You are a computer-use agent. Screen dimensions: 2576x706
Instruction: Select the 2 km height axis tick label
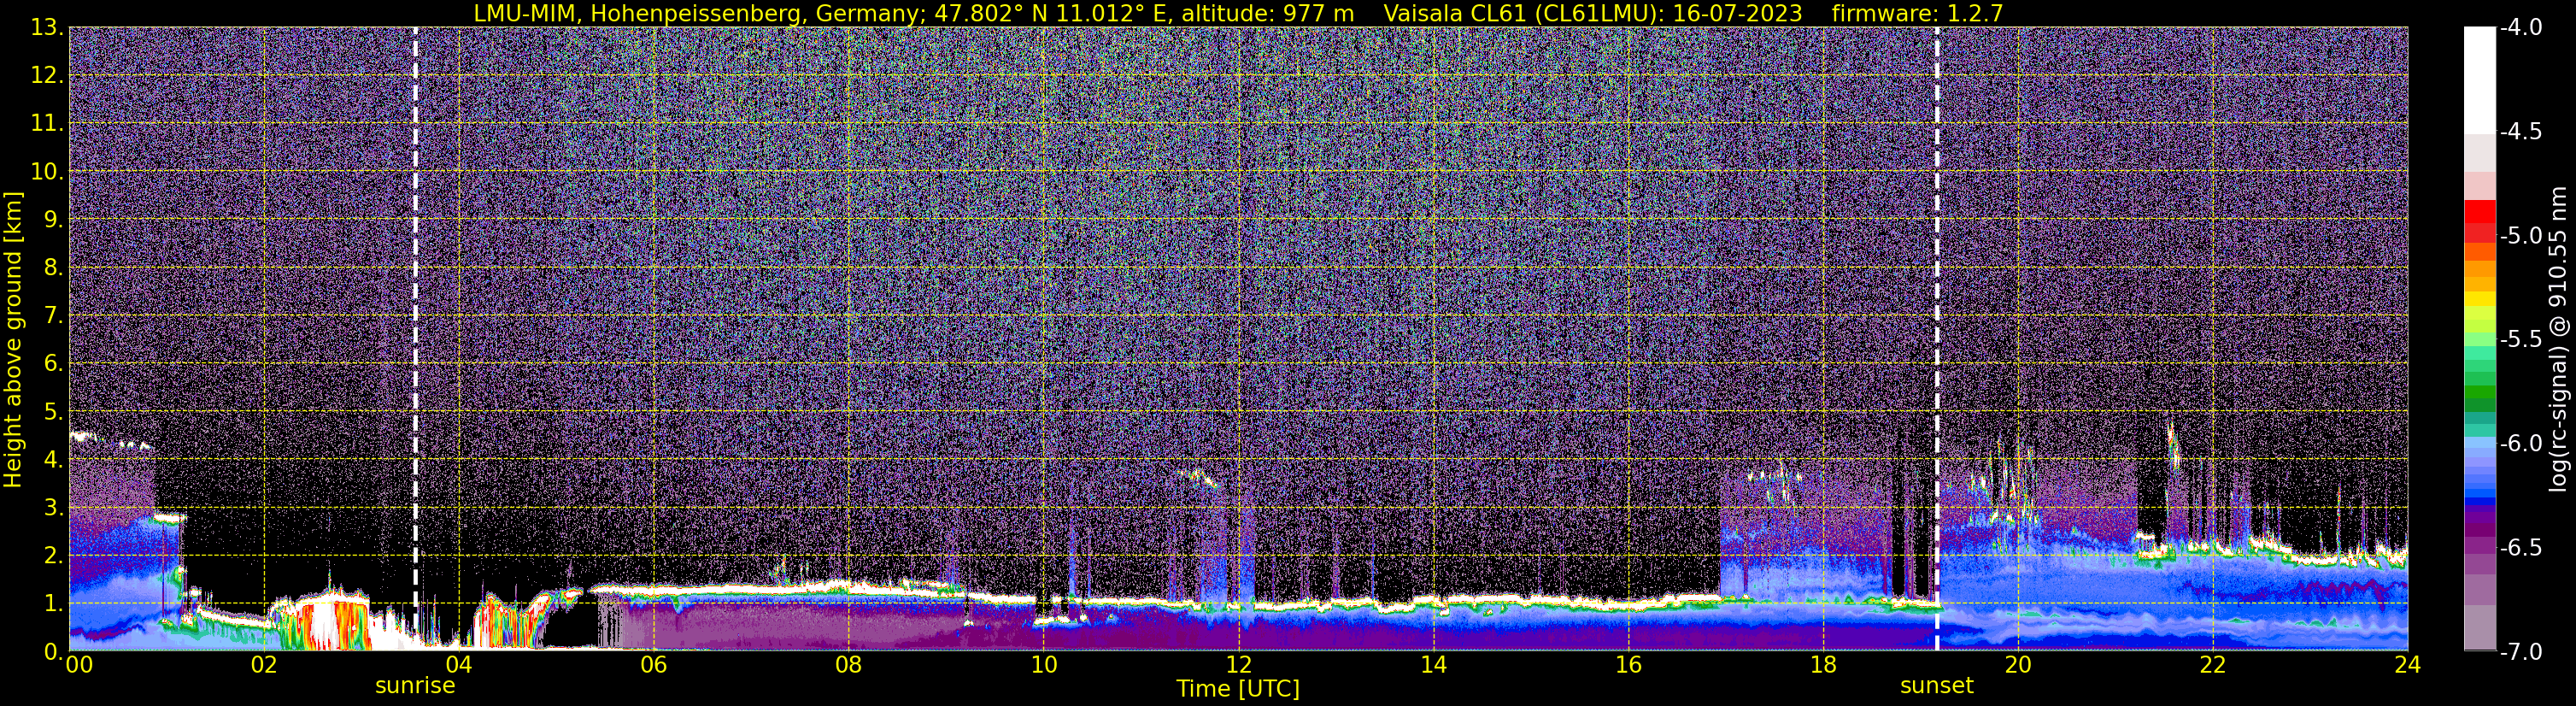click(52, 555)
